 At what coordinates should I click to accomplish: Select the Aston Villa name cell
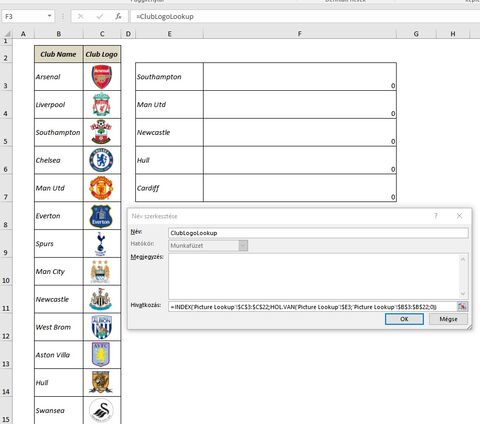pyautogui.click(x=58, y=355)
